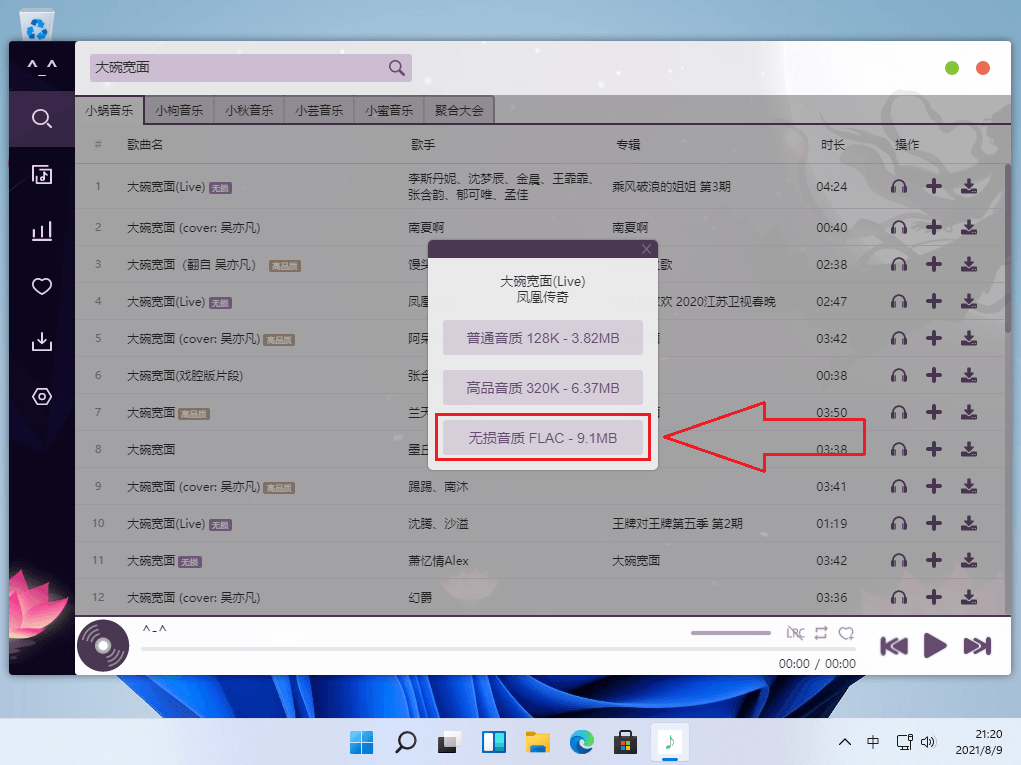Skip to next track
This screenshot has height=765, width=1021.
pos(977,646)
